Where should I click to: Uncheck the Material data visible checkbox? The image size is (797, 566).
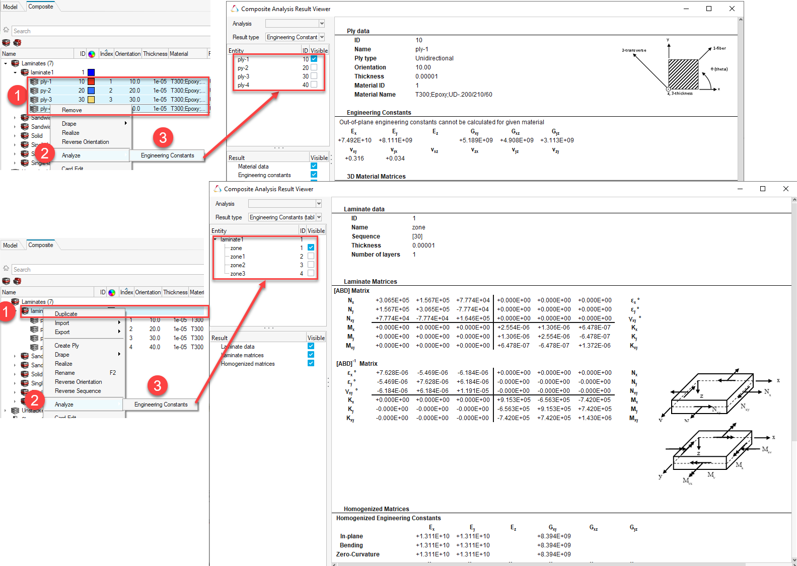[x=314, y=167]
